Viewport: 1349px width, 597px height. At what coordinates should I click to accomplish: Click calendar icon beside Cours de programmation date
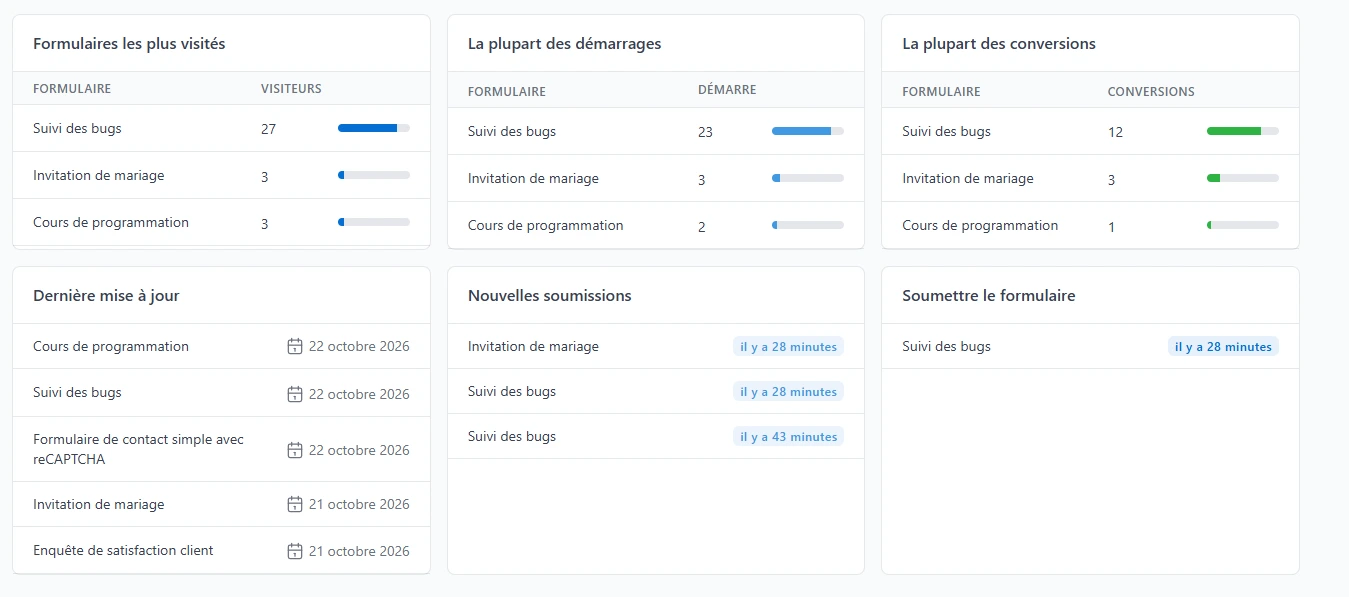click(x=295, y=347)
